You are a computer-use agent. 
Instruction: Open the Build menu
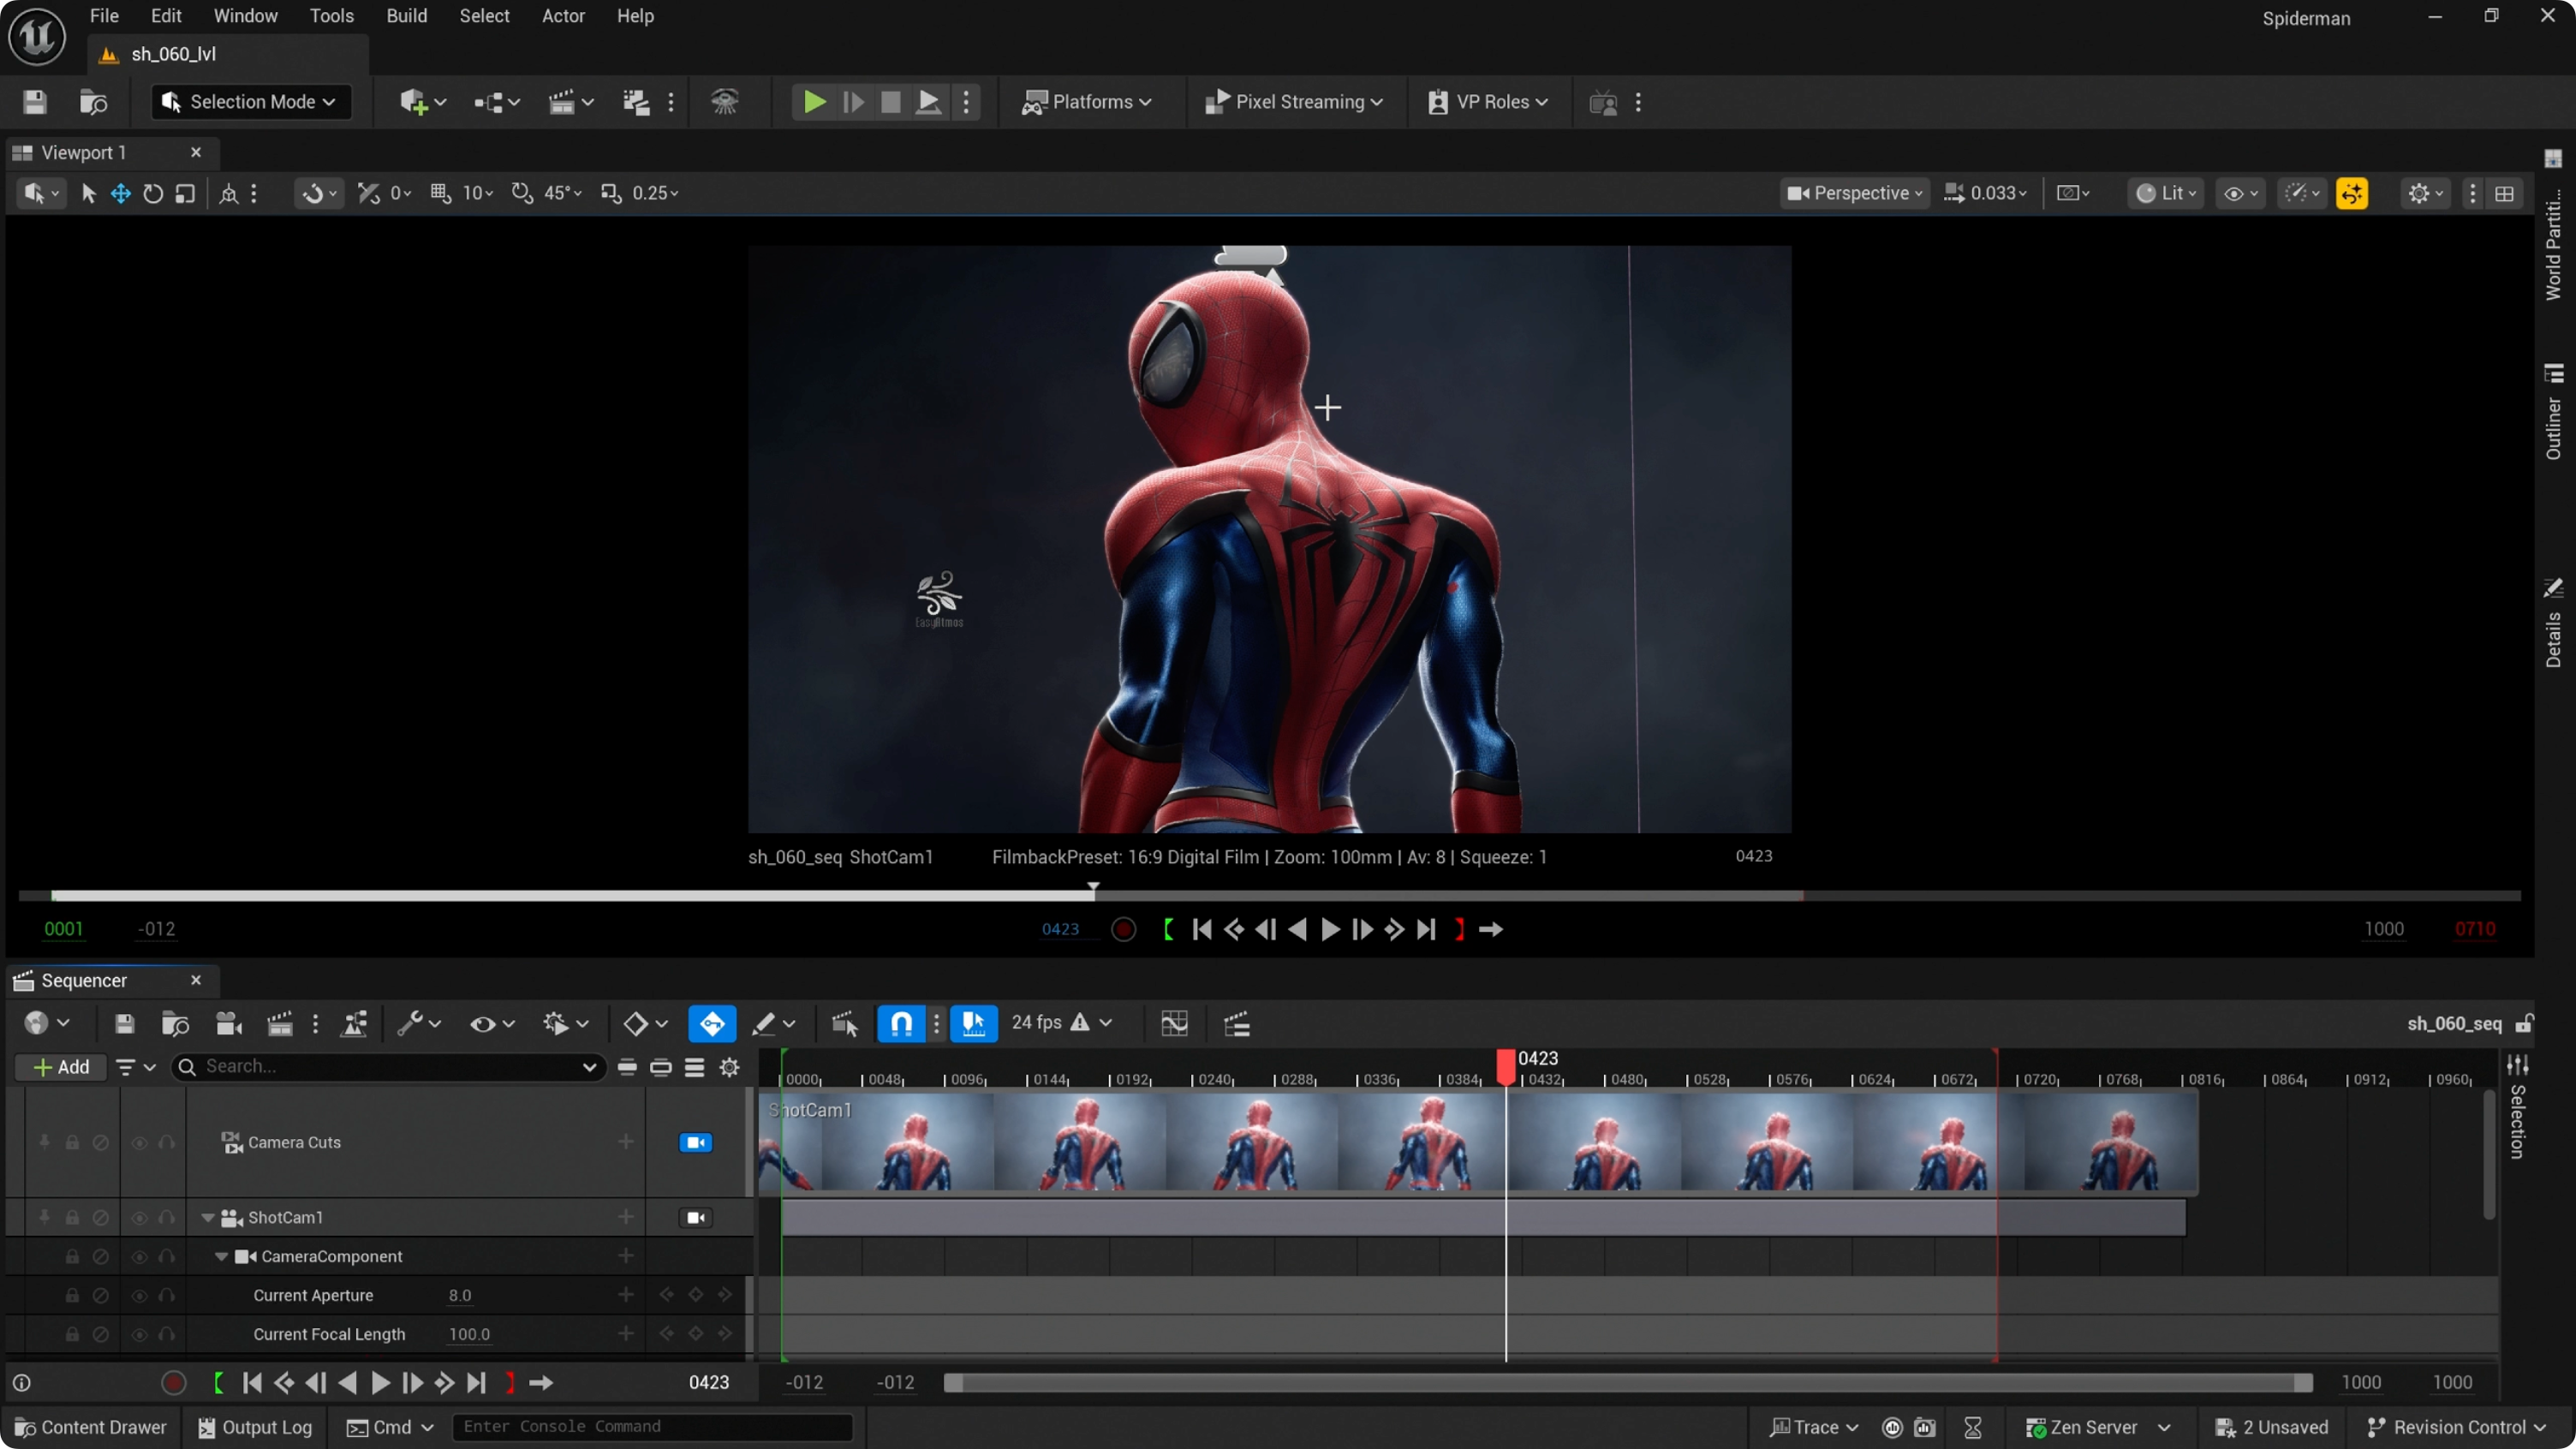click(x=406, y=16)
